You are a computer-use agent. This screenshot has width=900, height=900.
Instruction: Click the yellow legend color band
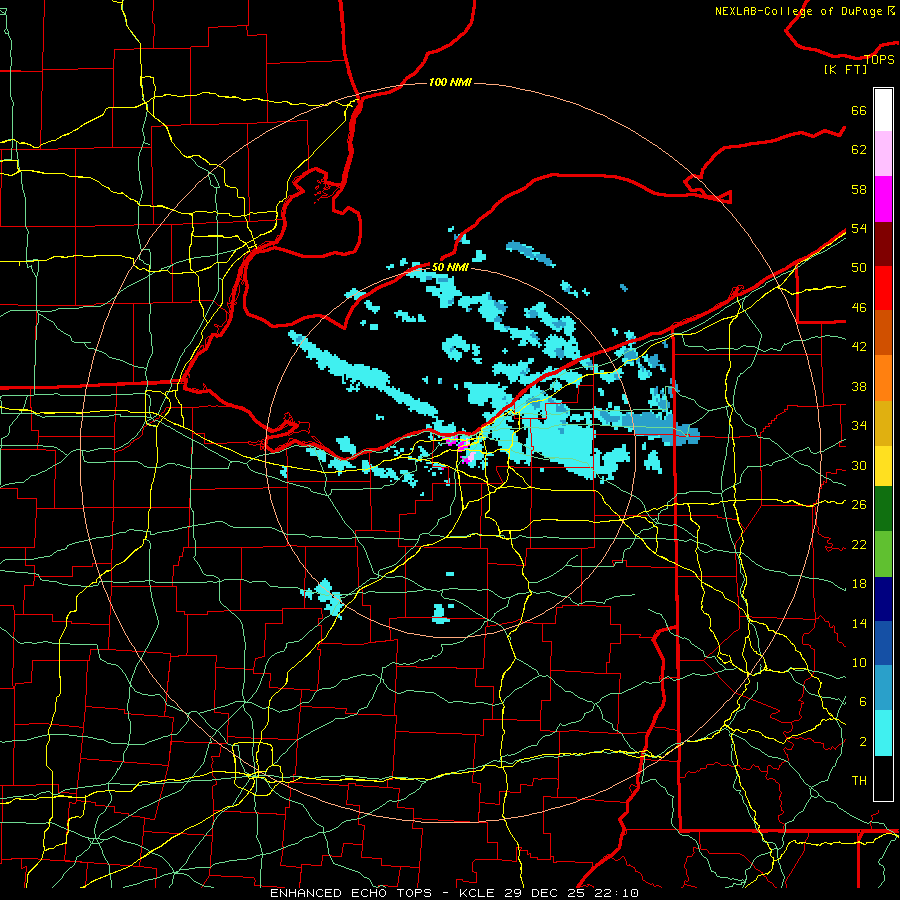(x=883, y=467)
